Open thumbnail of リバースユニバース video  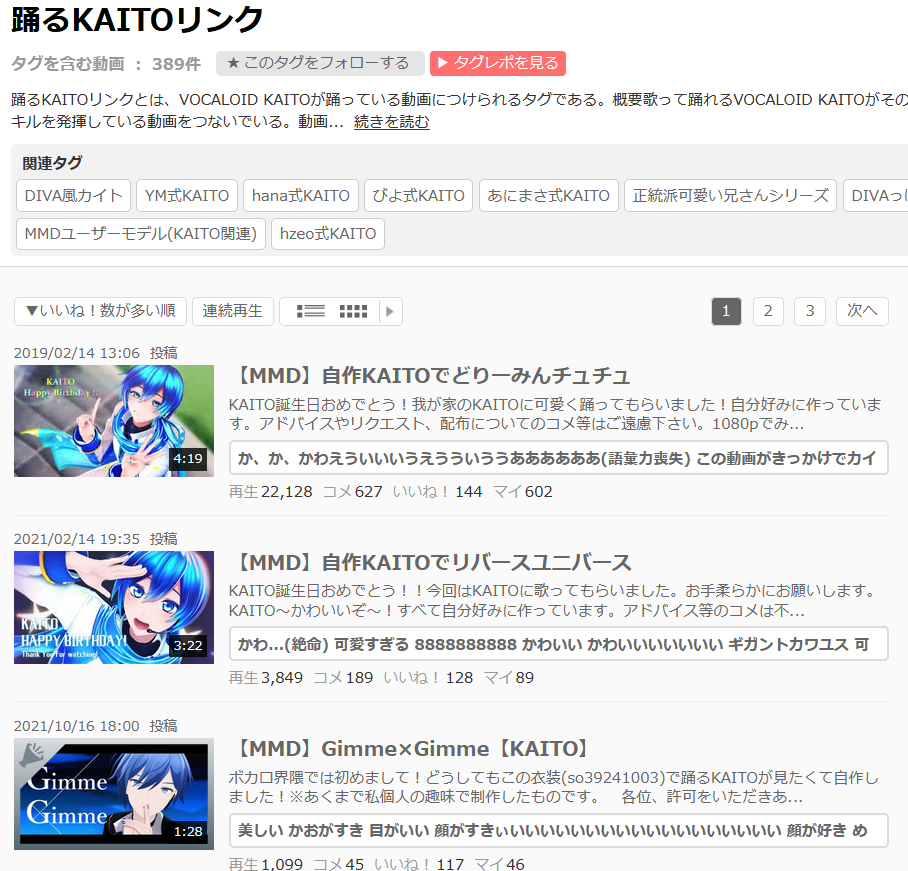tap(114, 607)
